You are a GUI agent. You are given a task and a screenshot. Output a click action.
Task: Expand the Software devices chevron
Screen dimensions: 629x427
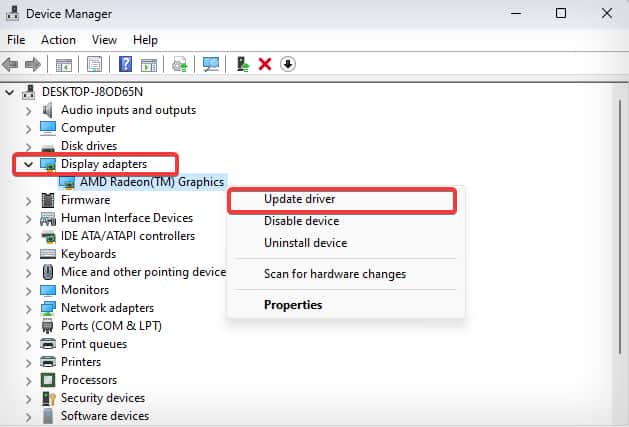(x=28, y=417)
